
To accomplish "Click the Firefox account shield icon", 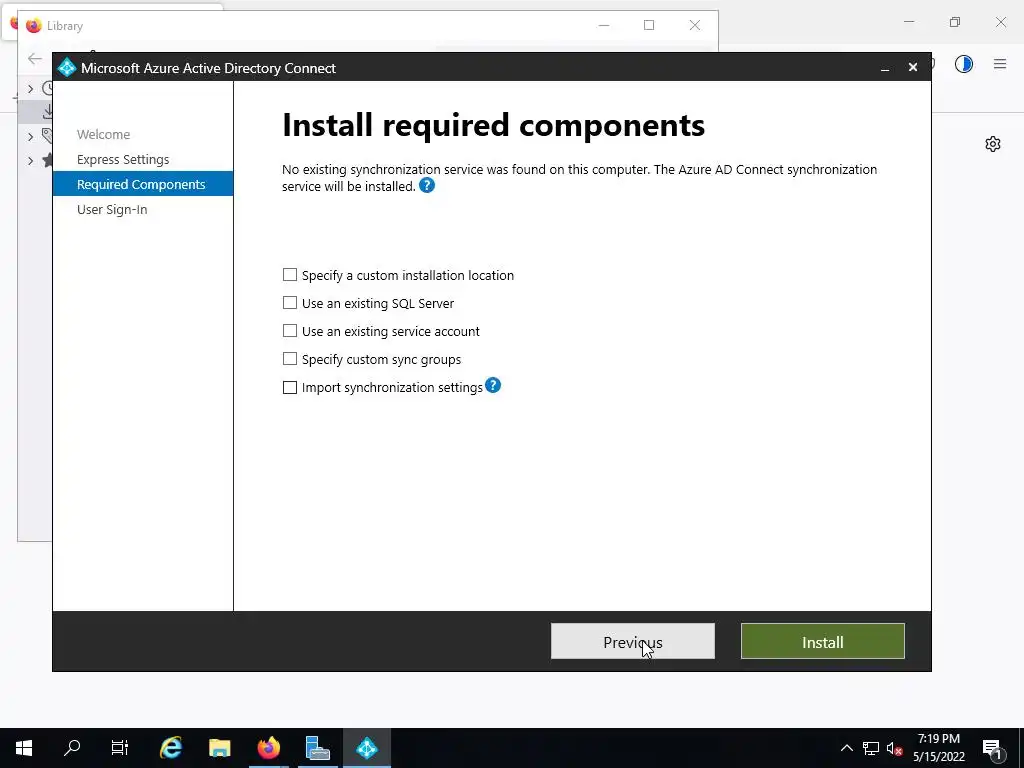I will tap(963, 63).
